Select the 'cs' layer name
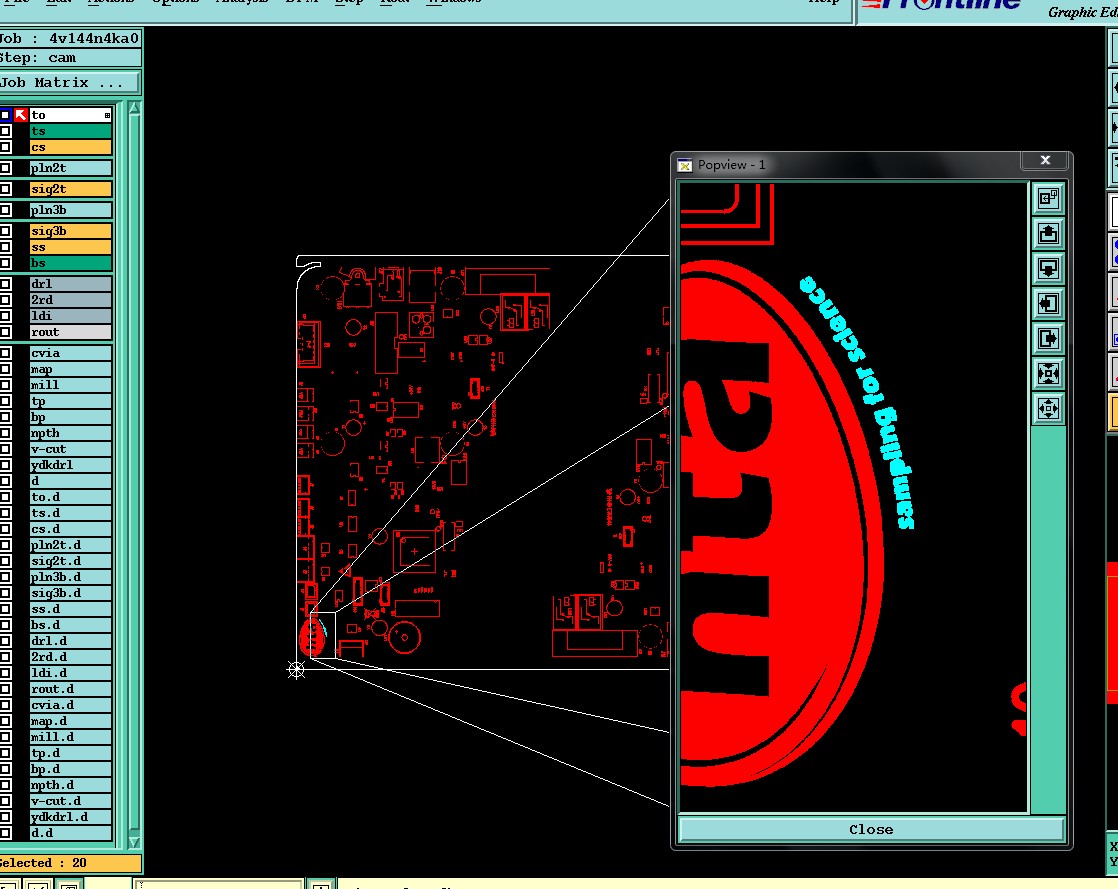1118x889 pixels. [x=71, y=148]
